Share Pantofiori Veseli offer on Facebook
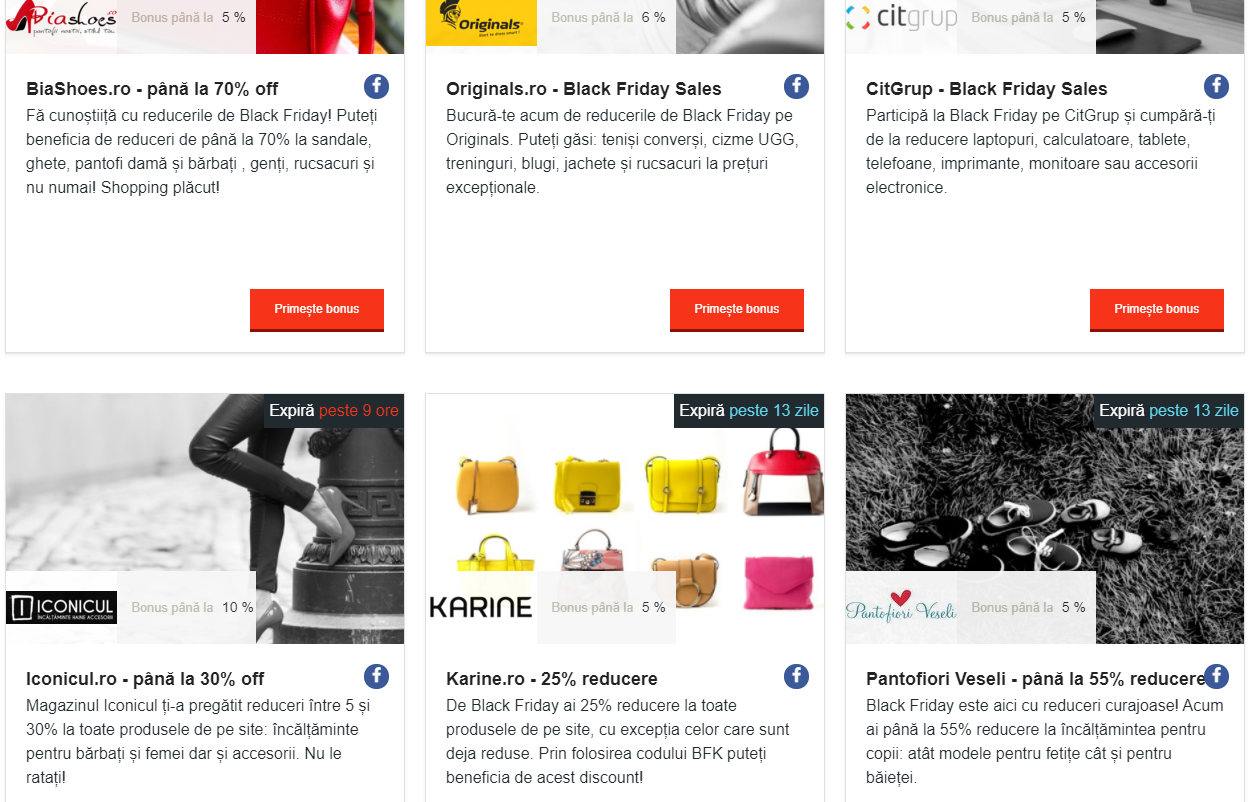Viewport: 1249px width, 802px height. 1216,676
